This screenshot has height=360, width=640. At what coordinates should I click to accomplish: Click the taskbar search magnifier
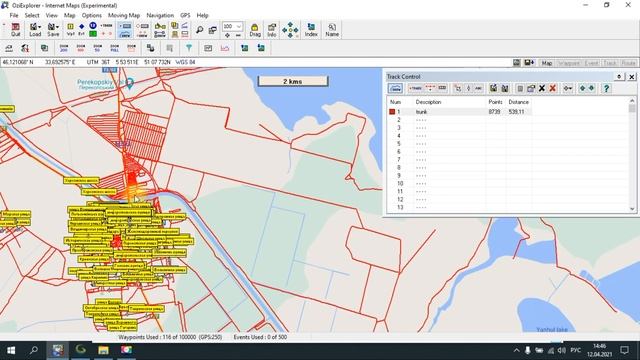pyautogui.click(x=34, y=350)
